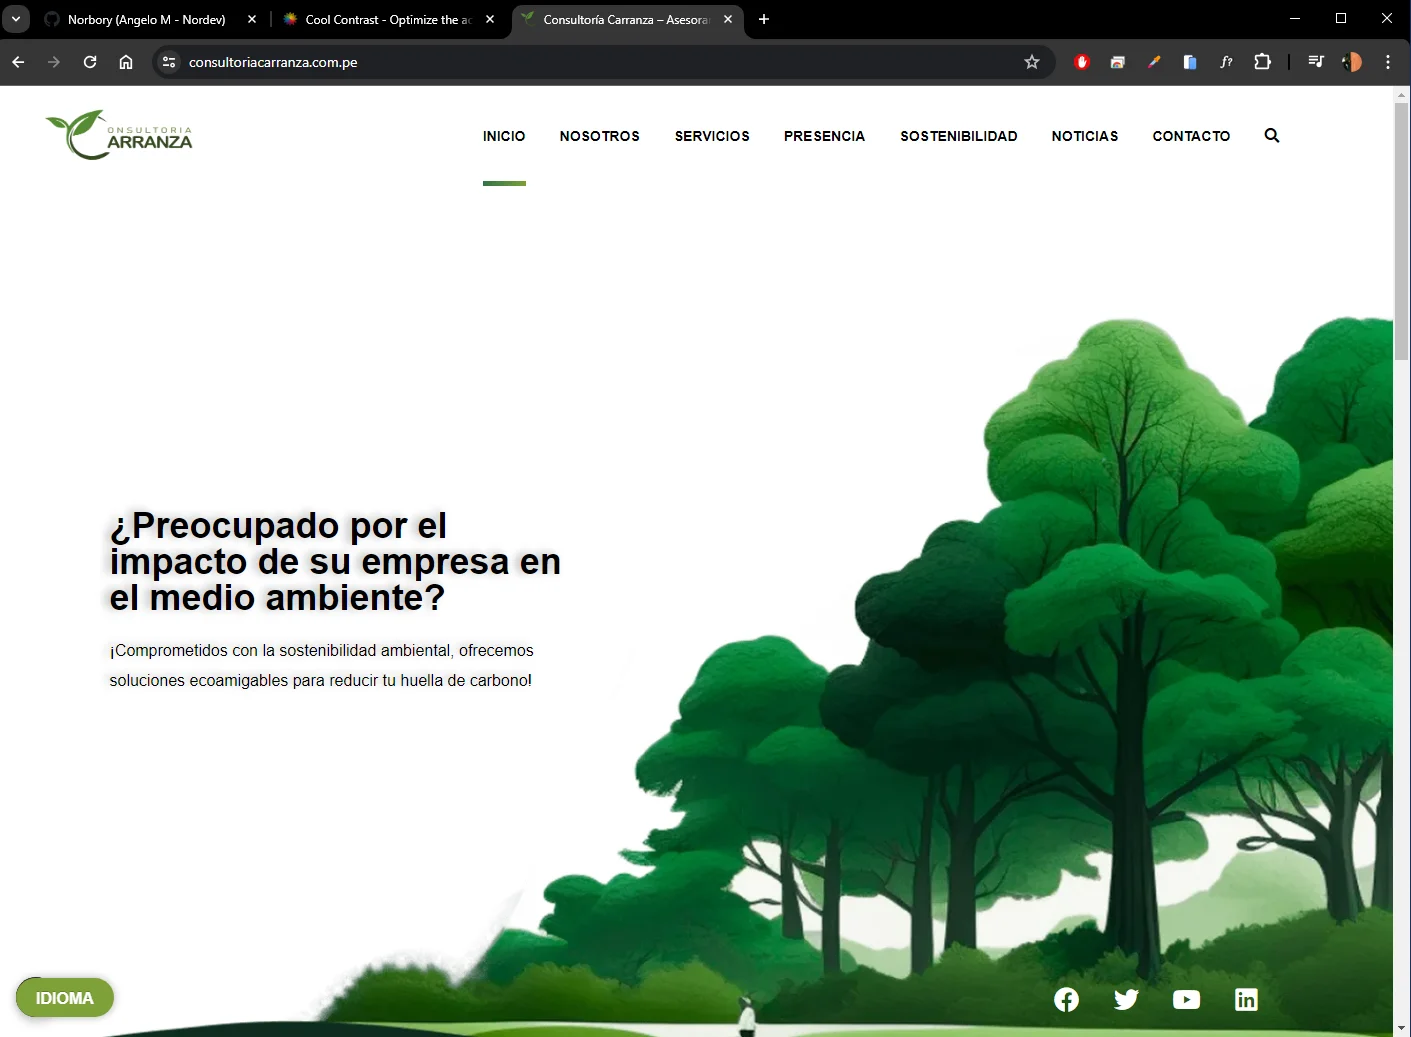This screenshot has height=1037, width=1411.
Task: Open the browser profile avatar
Action: (1352, 62)
